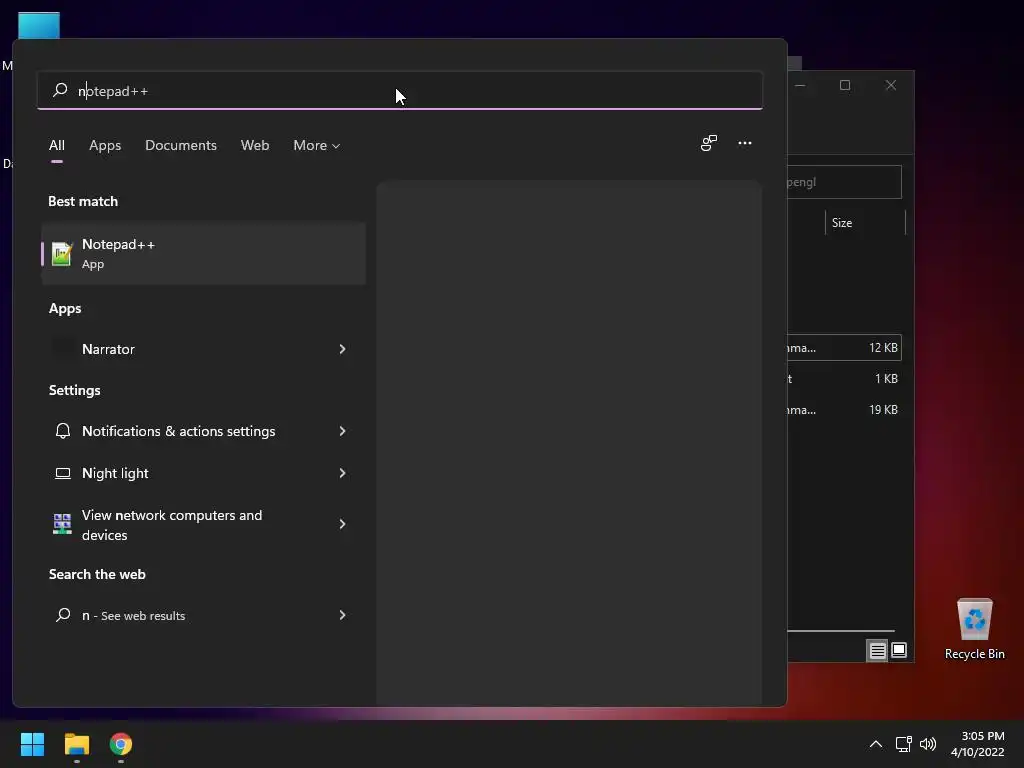
Task: Switch Explorer window to details view icon
Action: click(x=877, y=650)
